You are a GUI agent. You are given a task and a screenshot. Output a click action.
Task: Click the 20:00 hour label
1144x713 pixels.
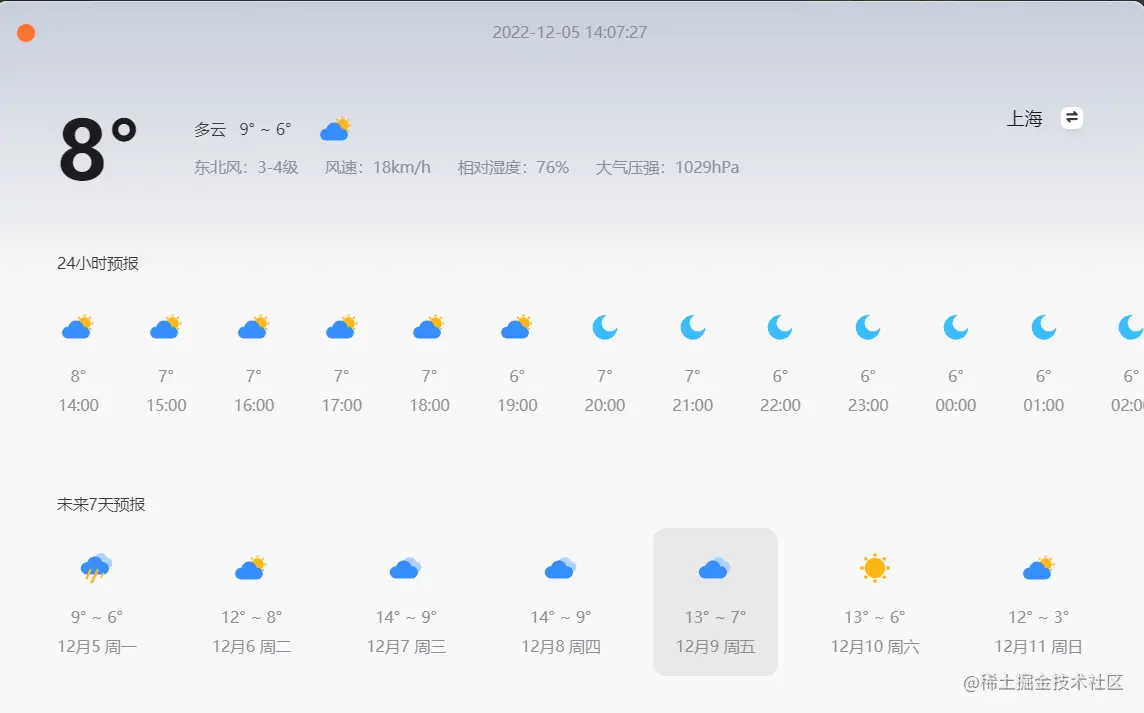tap(605, 405)
